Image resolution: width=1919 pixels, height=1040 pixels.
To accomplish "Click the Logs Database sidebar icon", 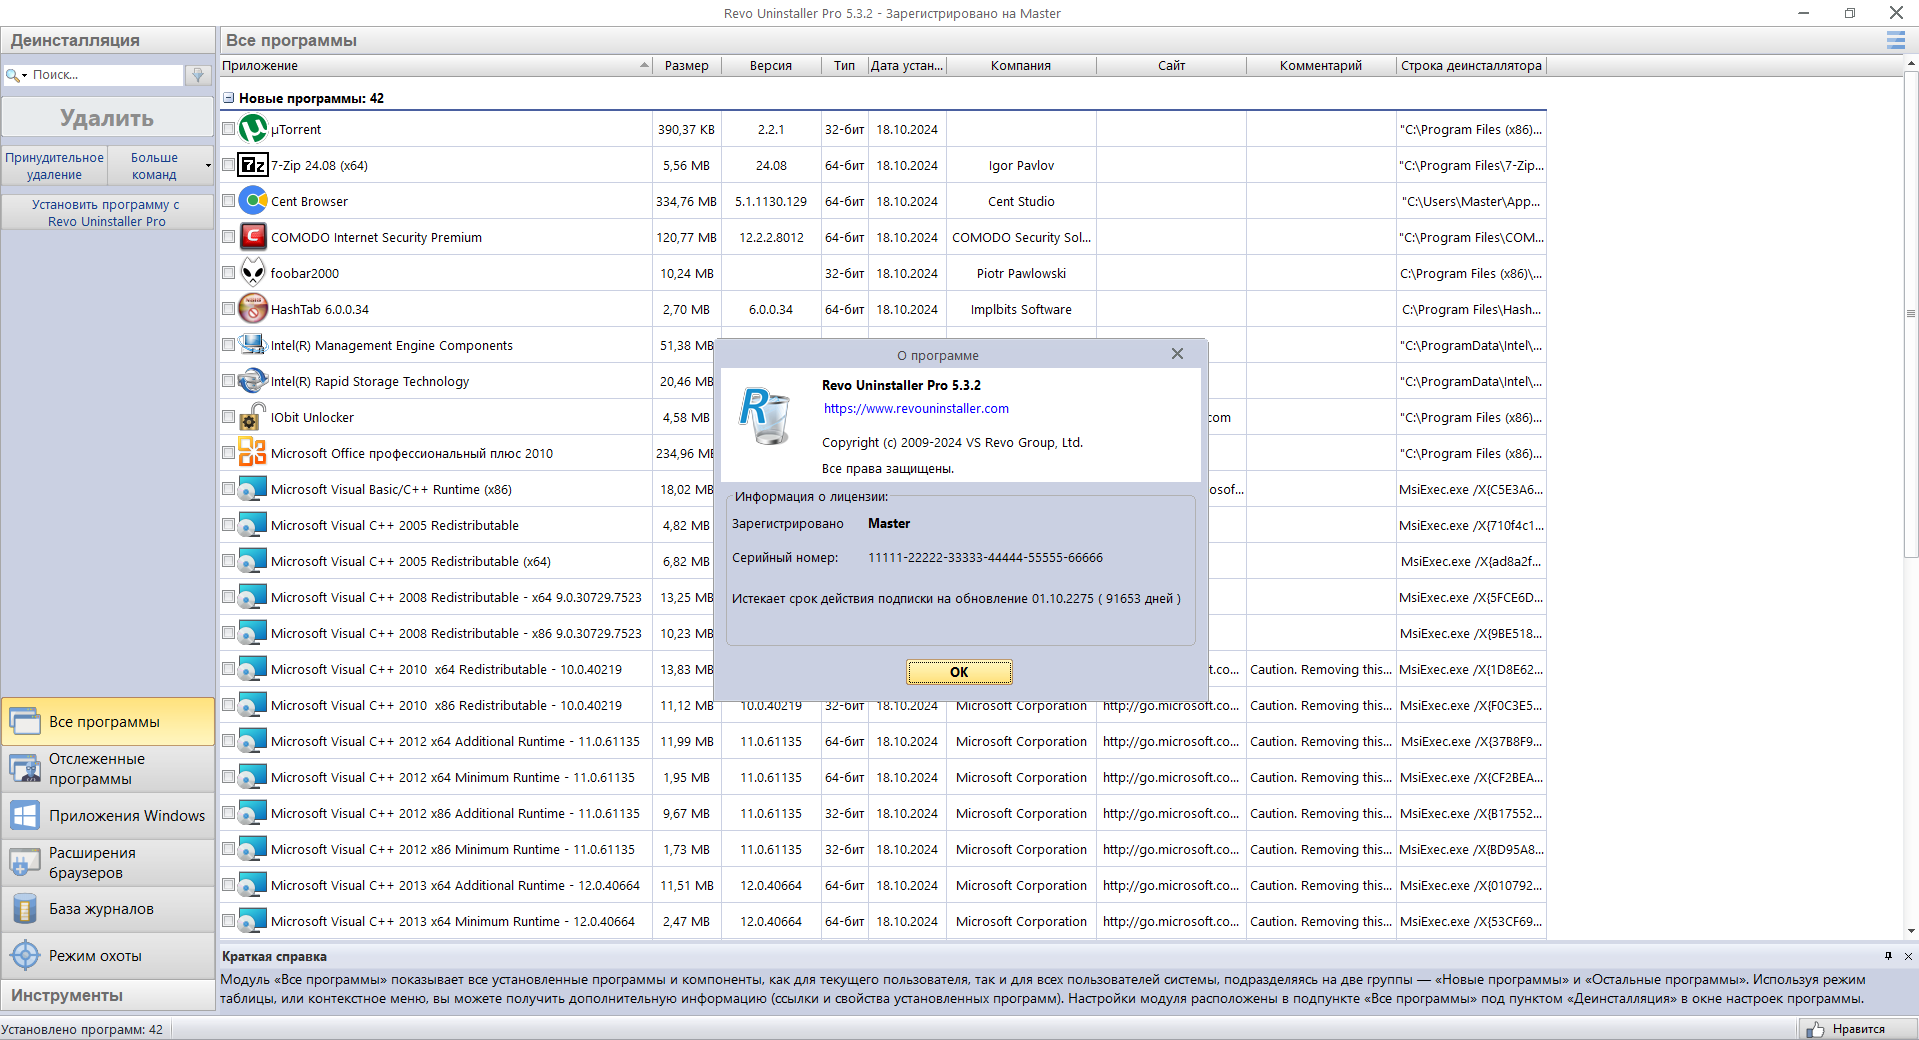I will pos(25,909).
